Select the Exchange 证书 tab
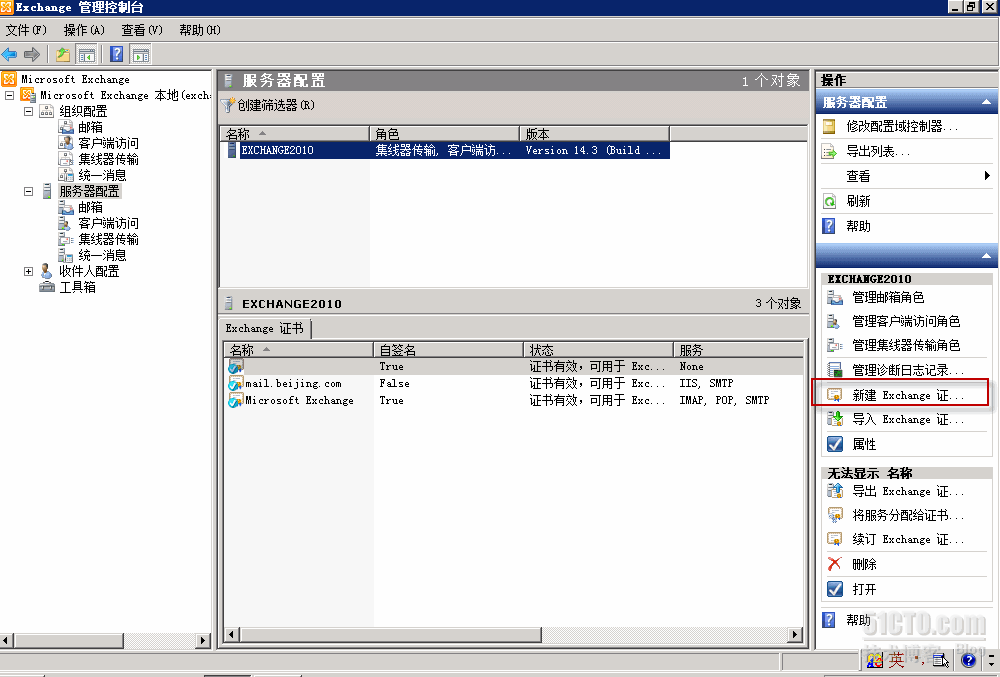 265,328
